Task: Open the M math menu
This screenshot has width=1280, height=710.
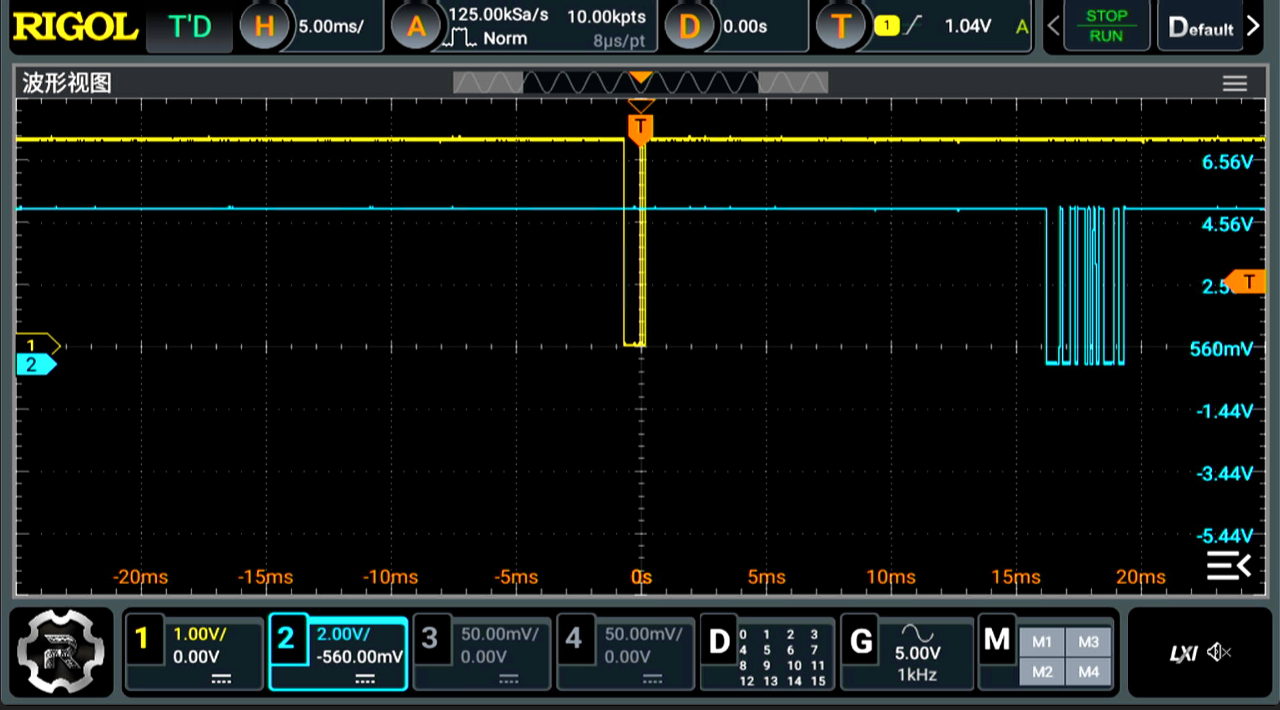Action: (x=996, y=640)
